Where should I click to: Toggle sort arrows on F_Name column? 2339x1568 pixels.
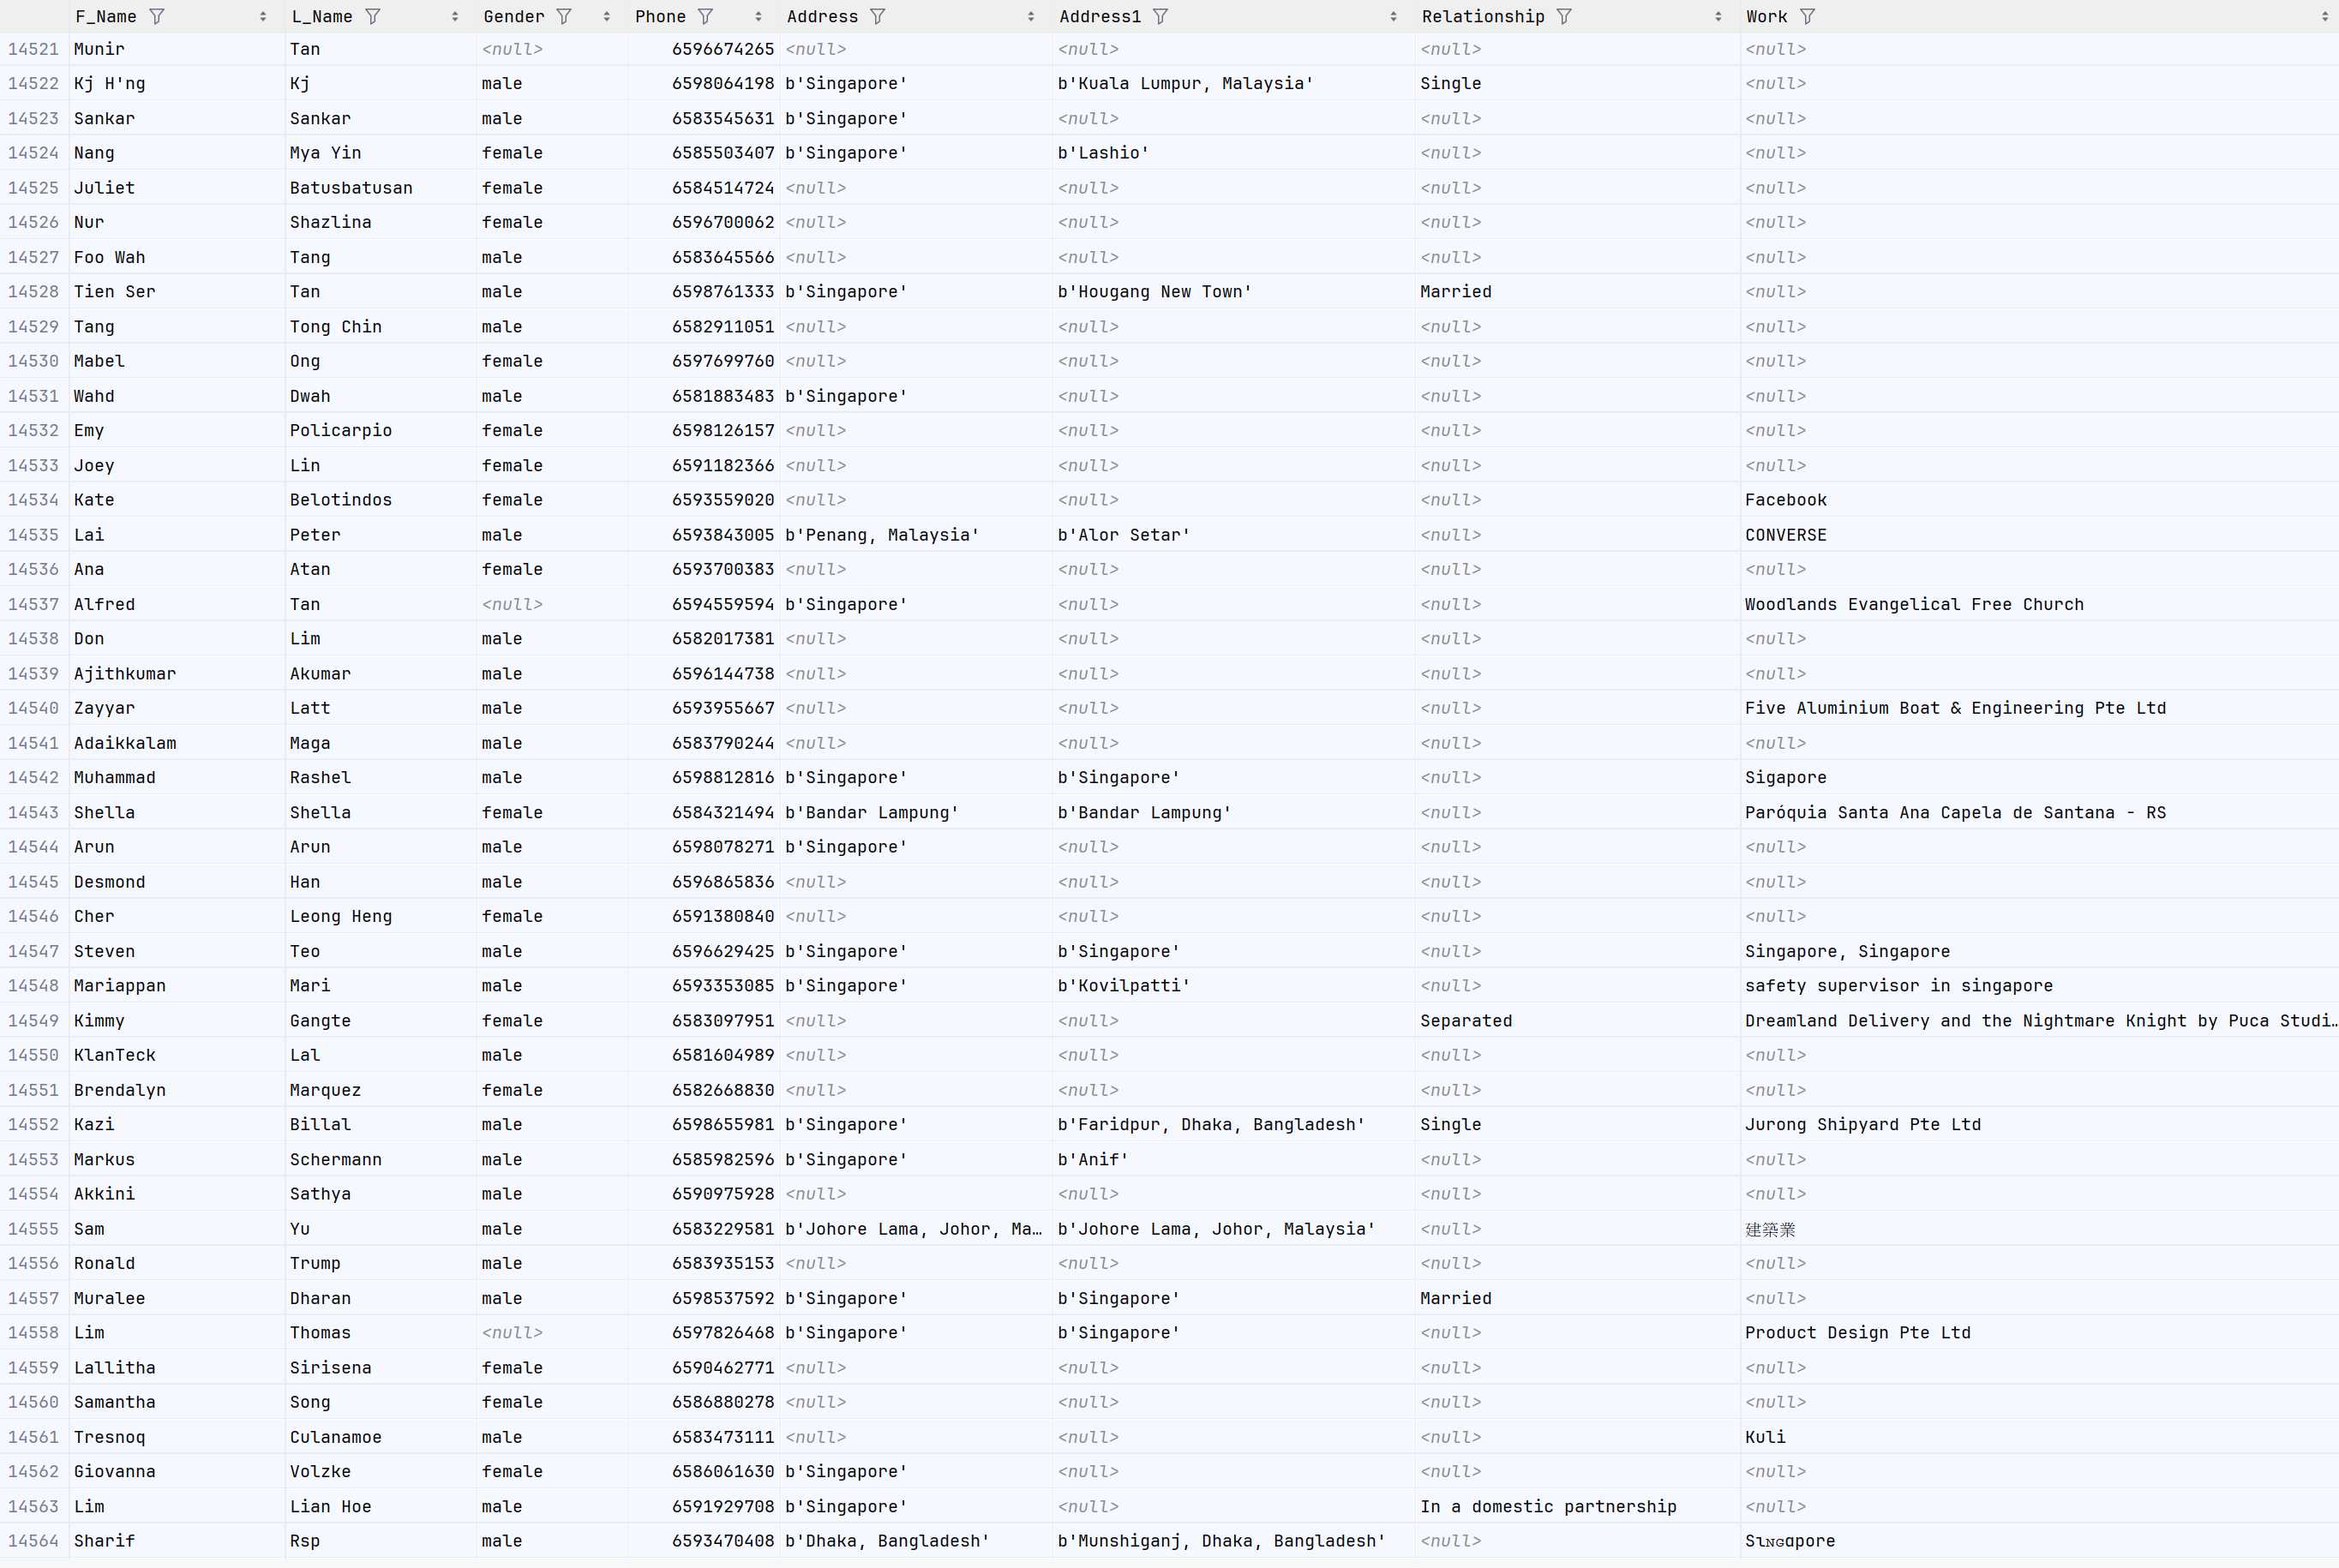(263, 17)
